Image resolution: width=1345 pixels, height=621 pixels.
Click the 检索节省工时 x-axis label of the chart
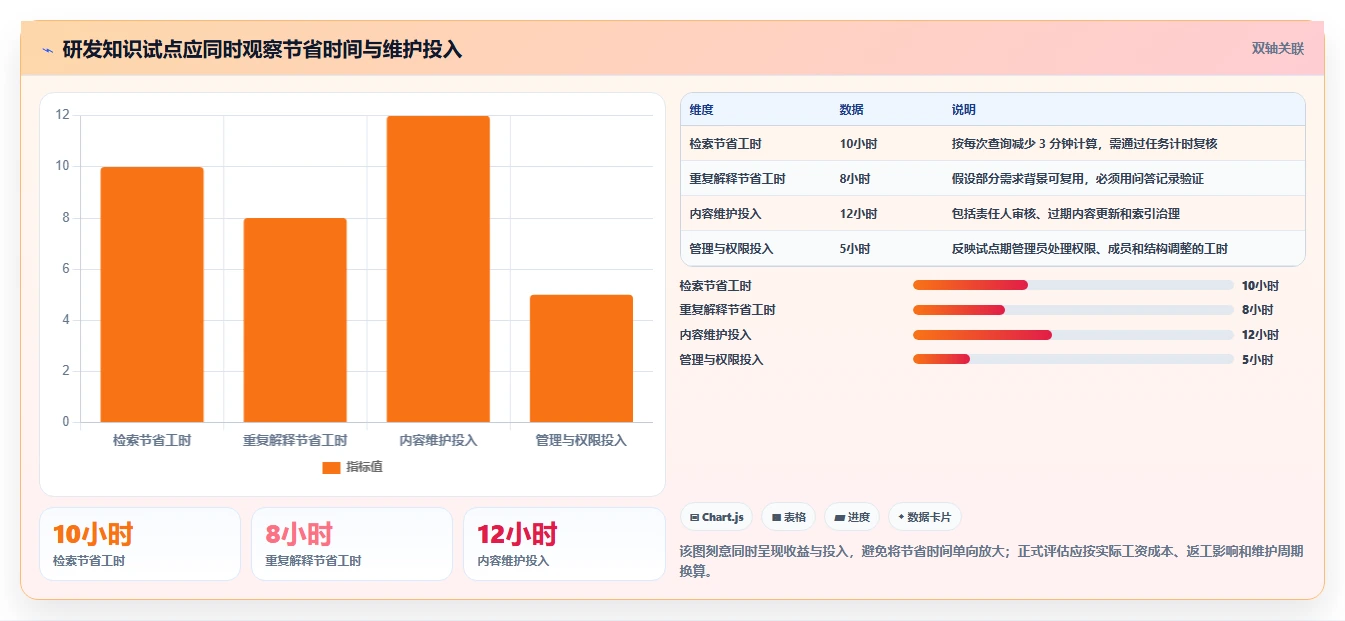[152, 441]
